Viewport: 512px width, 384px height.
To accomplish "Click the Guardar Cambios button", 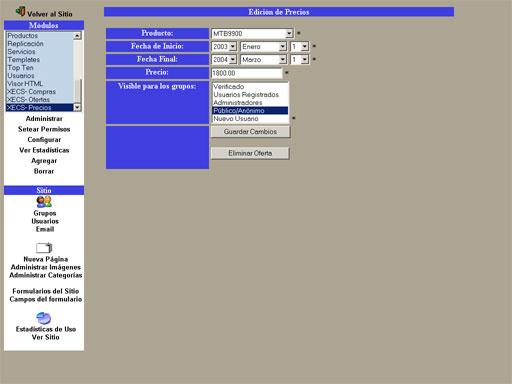I will pyautogui.click(x=250, y=132).
